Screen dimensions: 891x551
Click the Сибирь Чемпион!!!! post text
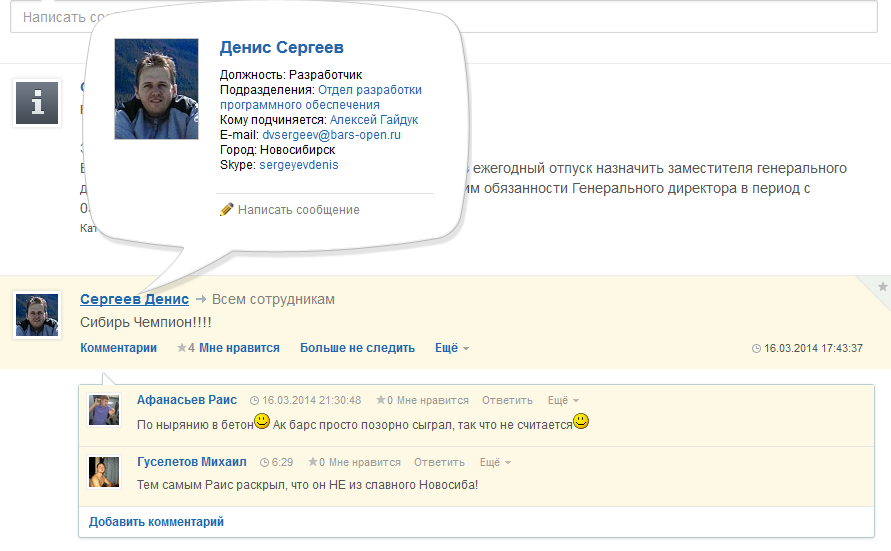[x=145, y=322]
